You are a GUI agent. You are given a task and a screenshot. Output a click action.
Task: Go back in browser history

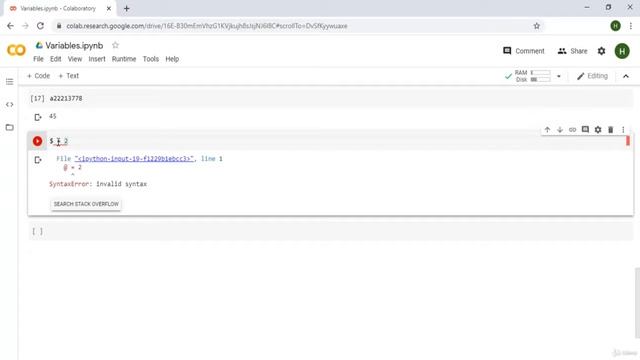(10, 26)
